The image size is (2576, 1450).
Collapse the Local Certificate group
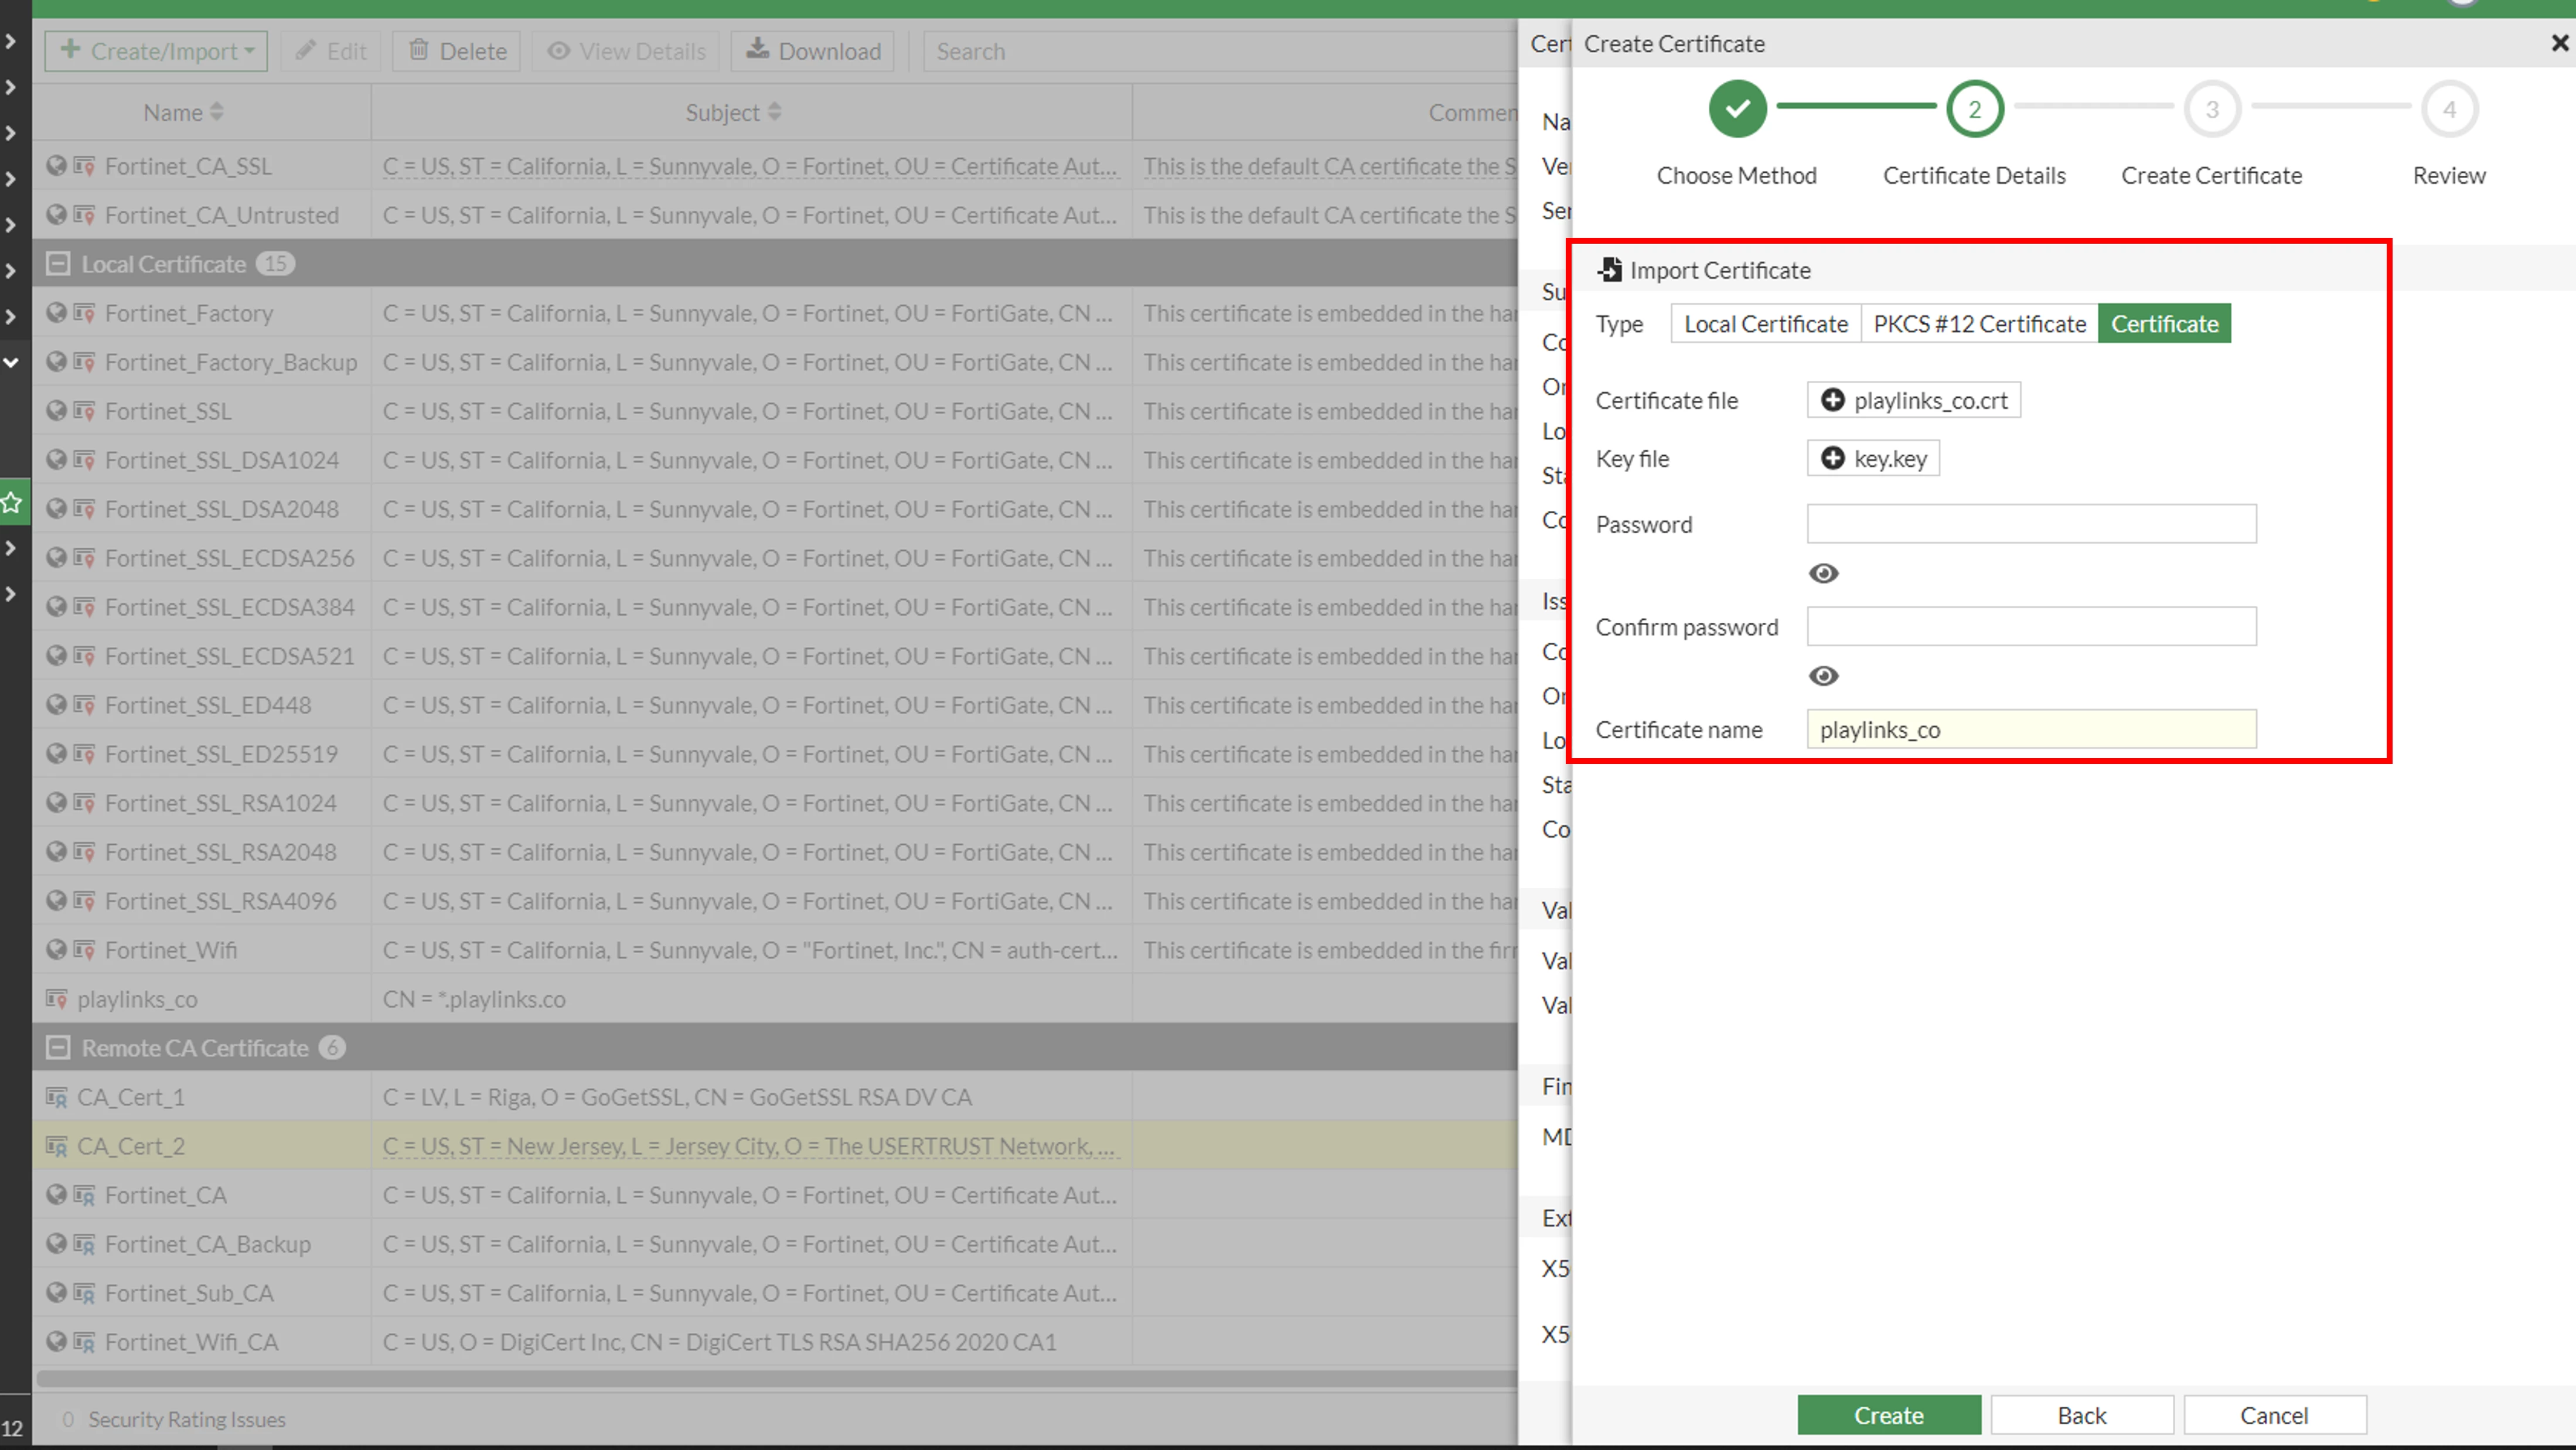point(59,264)
